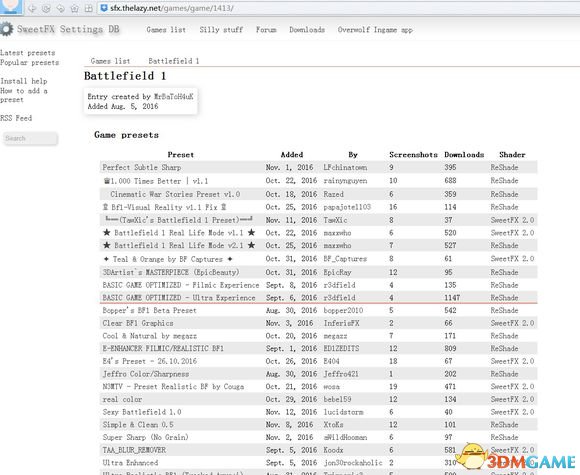Click author name ED1ZEDITS

[x=341, y=348]
